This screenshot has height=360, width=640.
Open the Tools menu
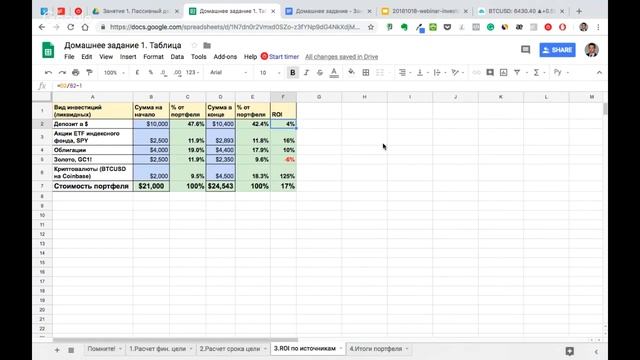pos(199,57)
